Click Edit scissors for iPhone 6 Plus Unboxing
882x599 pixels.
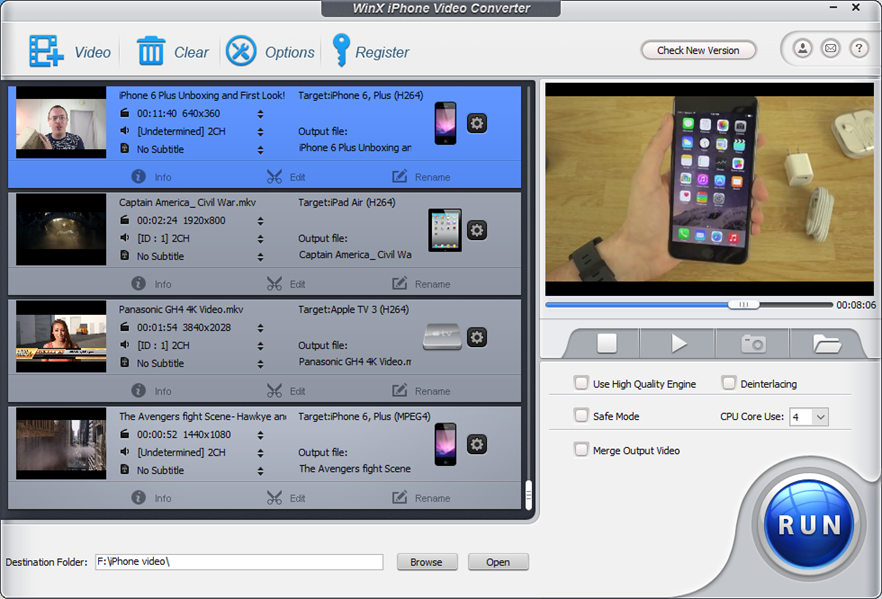coord(286,177)
